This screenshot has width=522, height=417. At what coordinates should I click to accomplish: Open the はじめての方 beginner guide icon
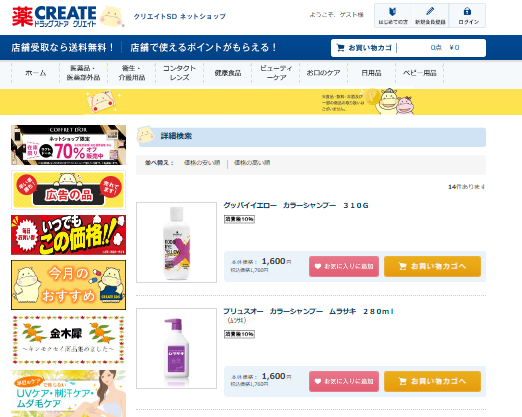[x=393, y=16]
